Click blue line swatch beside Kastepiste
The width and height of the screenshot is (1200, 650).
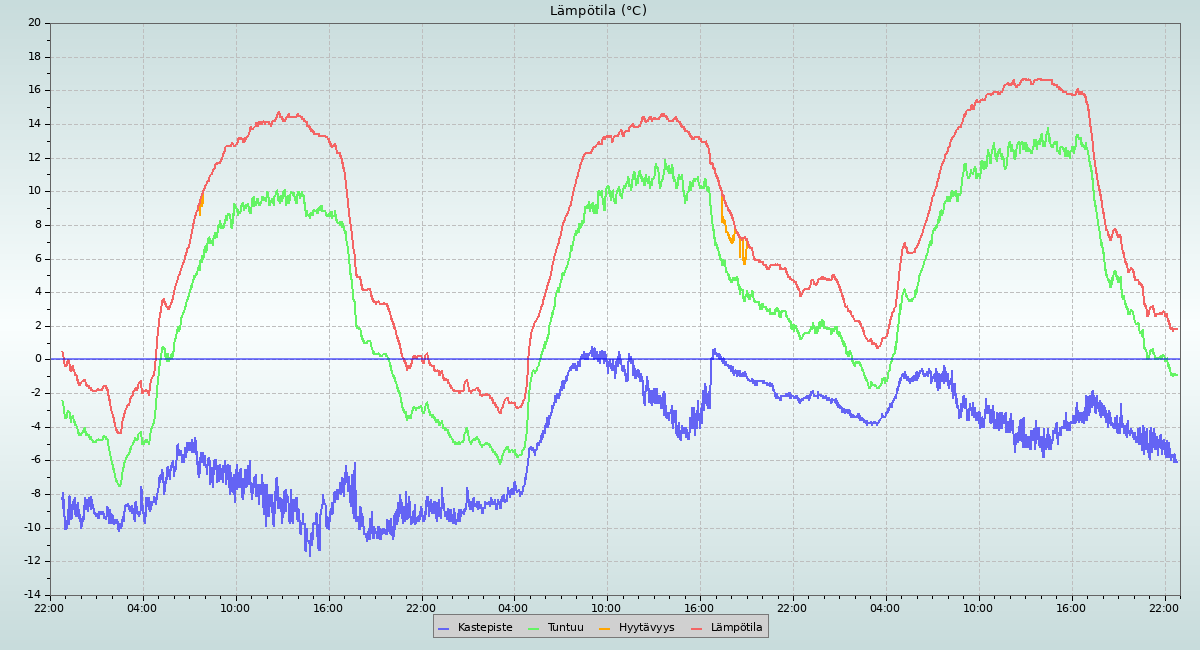coord(444,628)
